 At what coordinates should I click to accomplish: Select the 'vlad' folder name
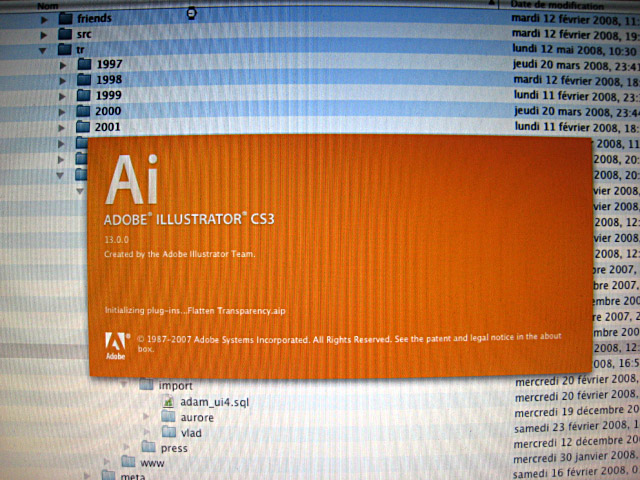point(191,433)
